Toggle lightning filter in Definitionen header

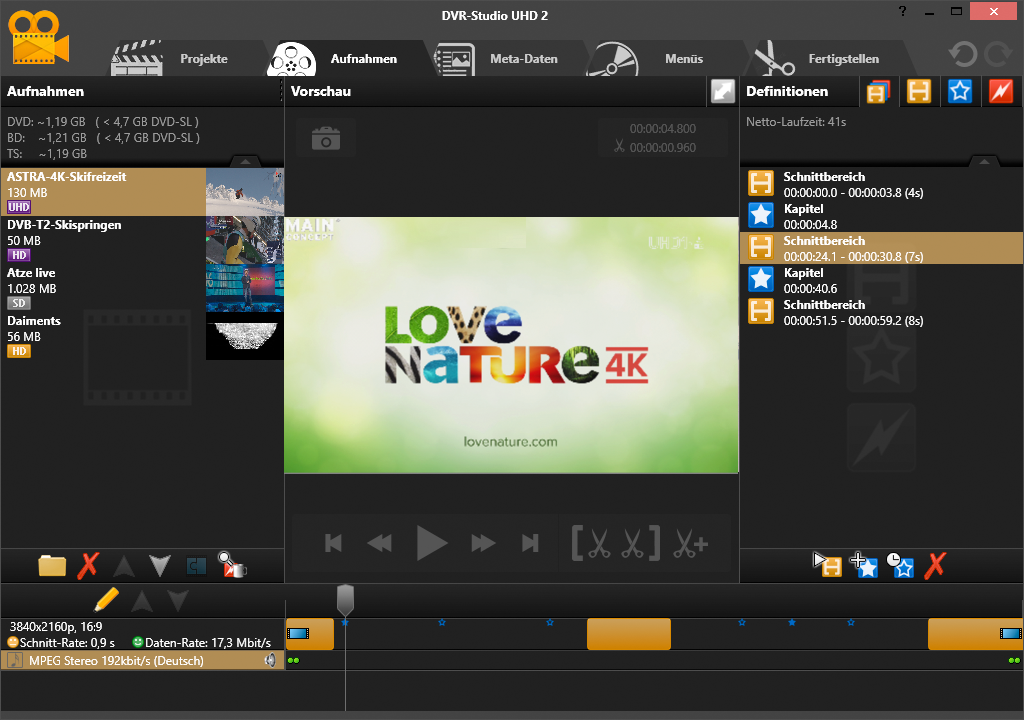coord(1000,91)
